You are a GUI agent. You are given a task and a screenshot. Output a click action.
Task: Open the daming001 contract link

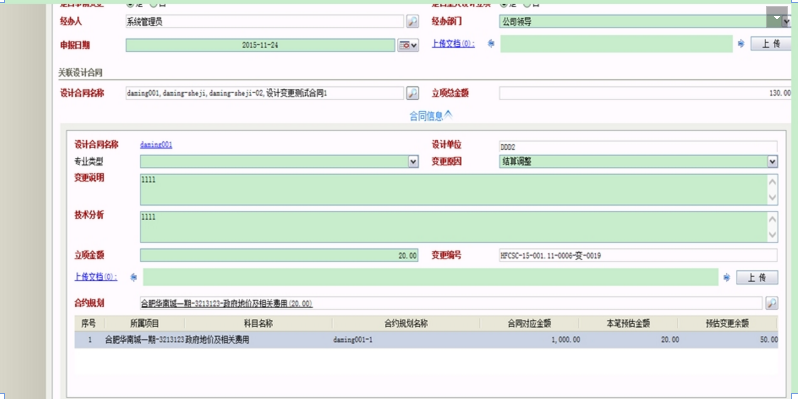156,145
